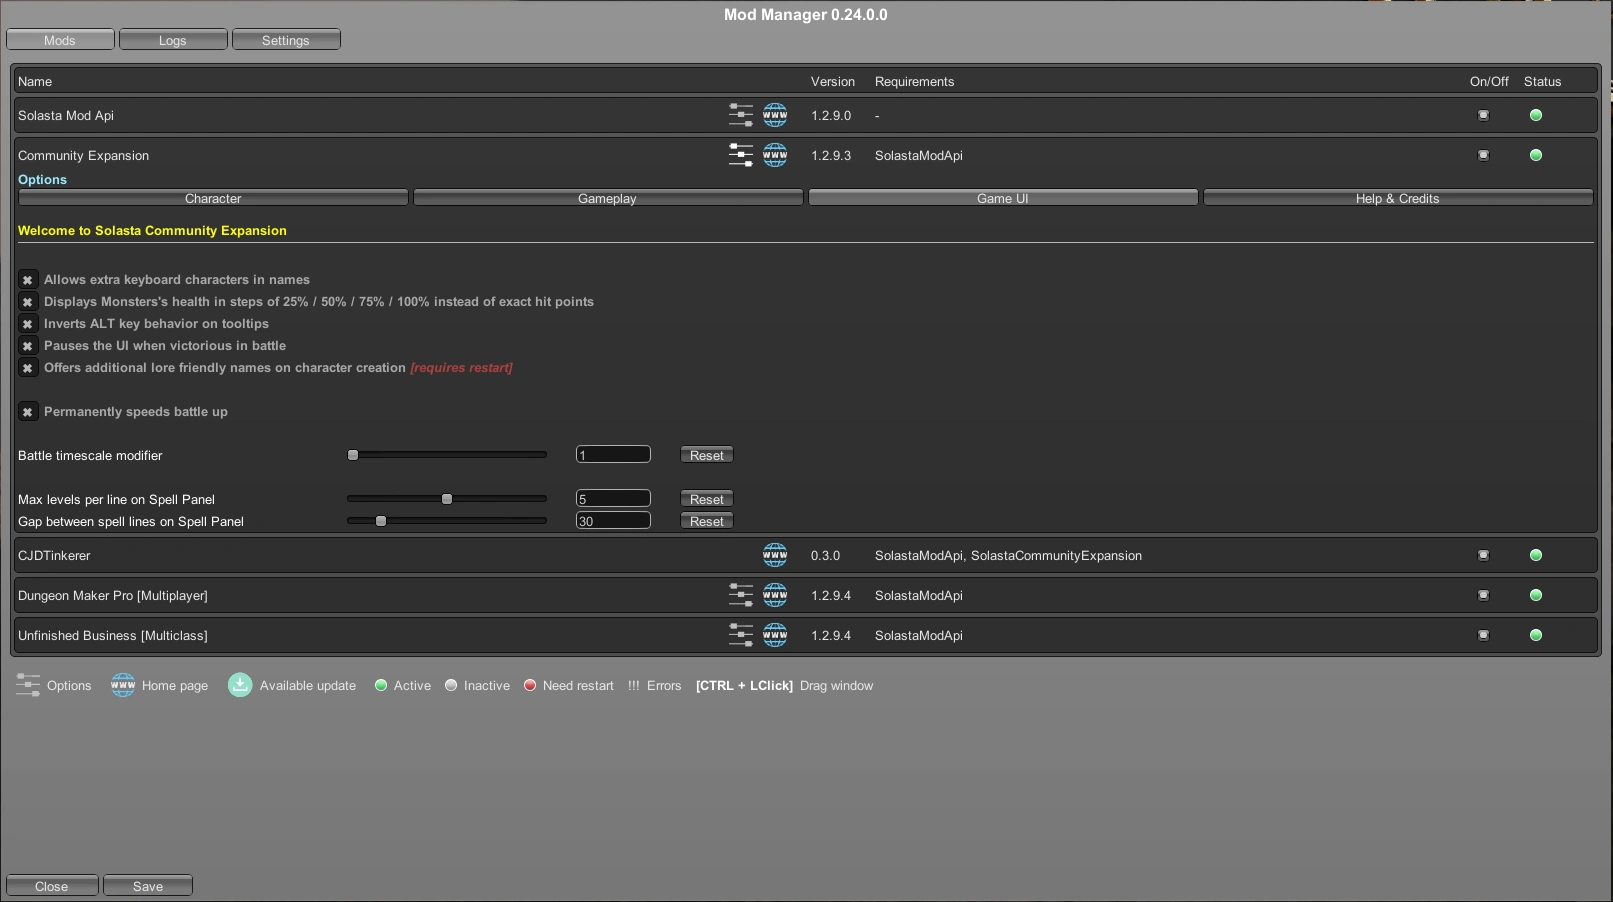Click the CJDTinkerer version 0.3.0
The image size is (1613, 902).
pos(825,555)
